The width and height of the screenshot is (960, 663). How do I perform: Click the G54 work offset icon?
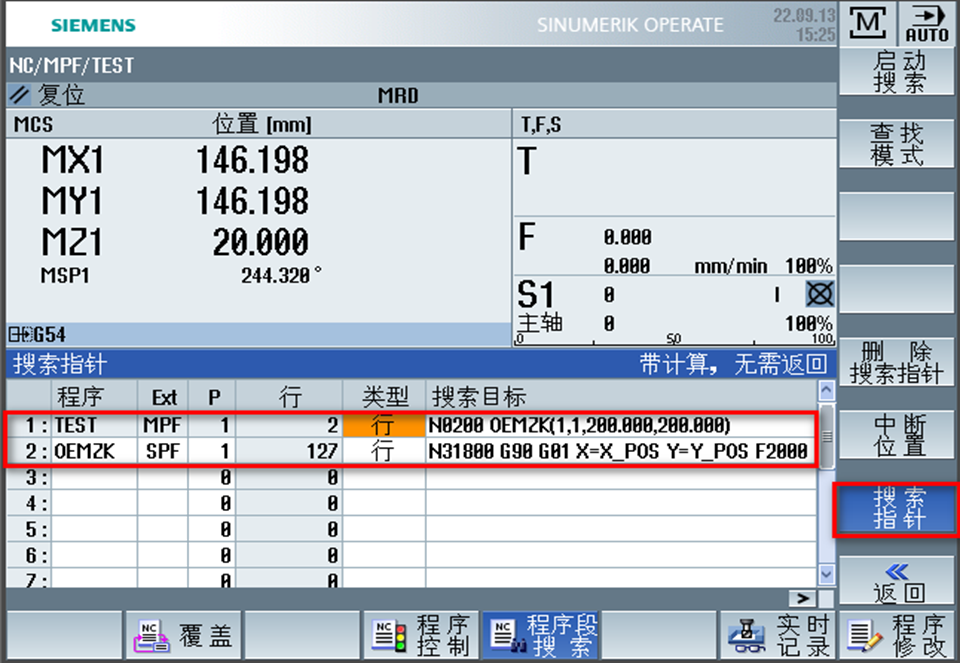(x=20, y=335)
